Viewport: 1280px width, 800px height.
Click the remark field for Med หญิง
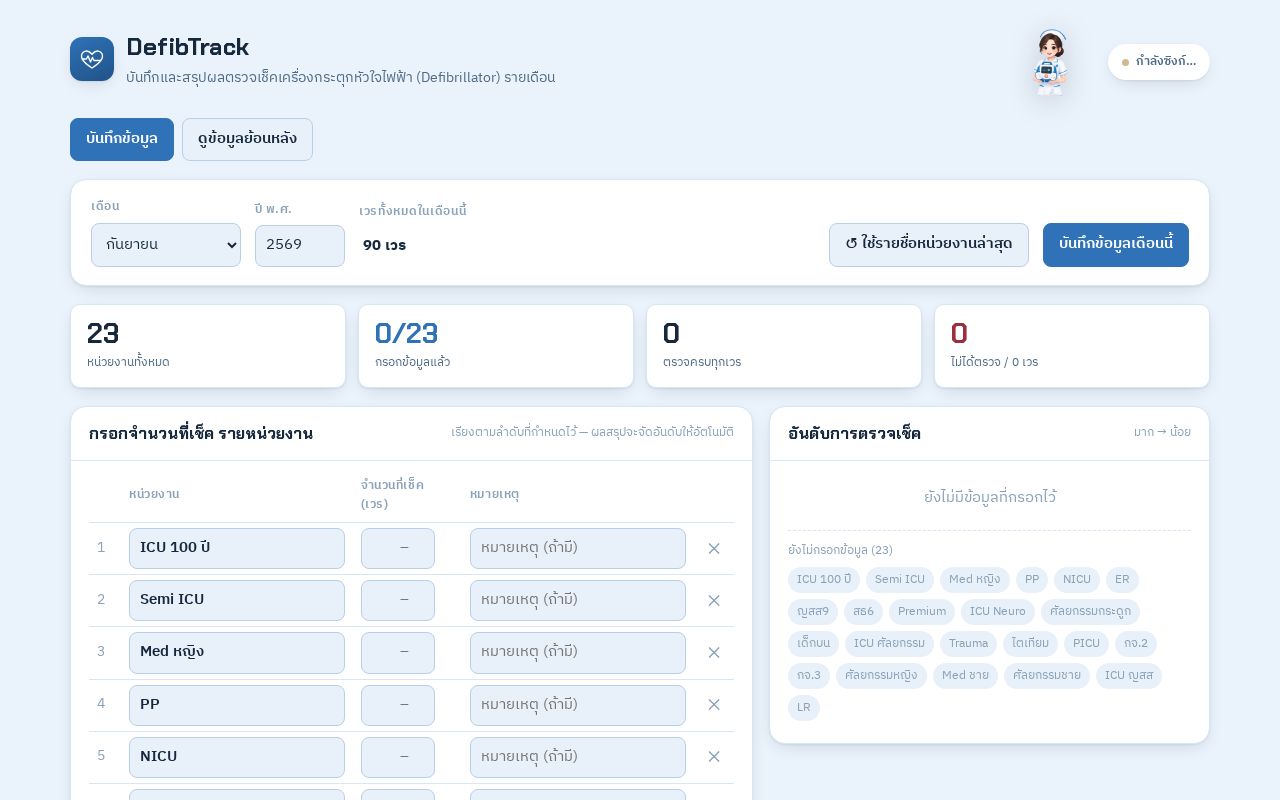point(578,652)
